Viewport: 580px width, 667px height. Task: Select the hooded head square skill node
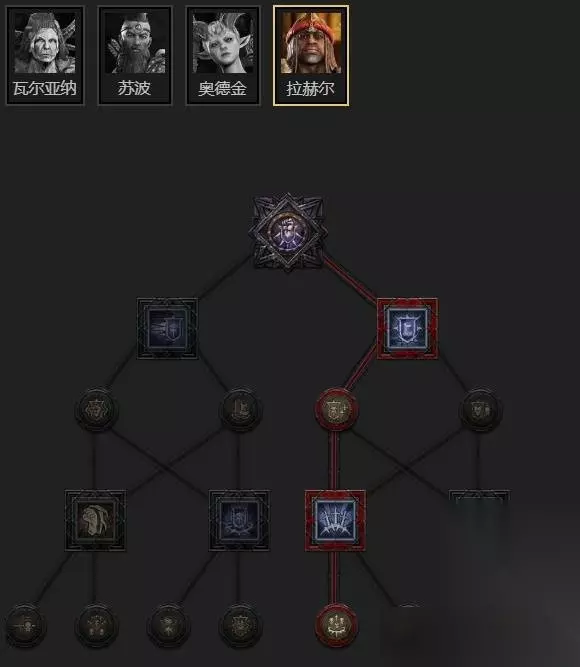click(x=95, y=521)
